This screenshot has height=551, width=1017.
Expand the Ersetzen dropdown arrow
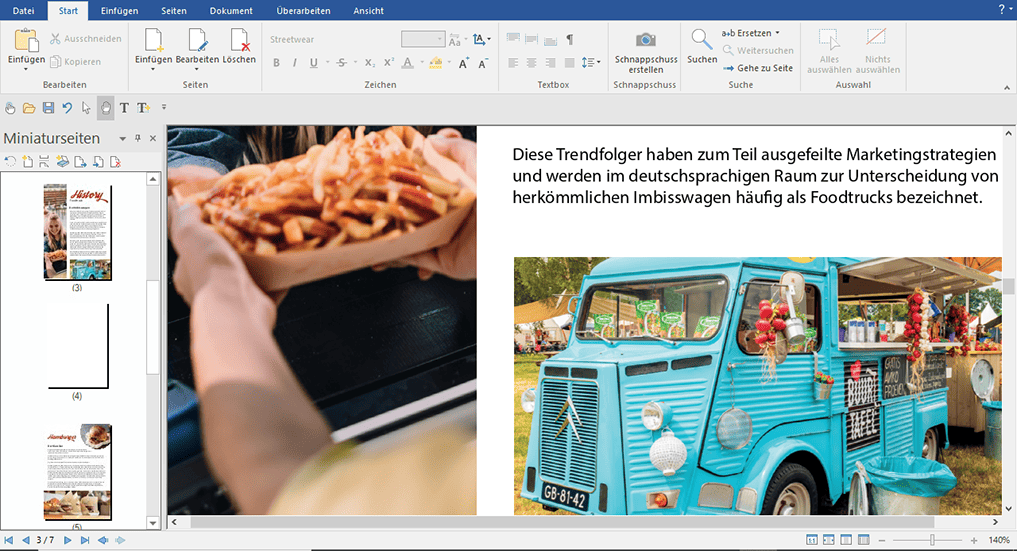click(777, 33)
